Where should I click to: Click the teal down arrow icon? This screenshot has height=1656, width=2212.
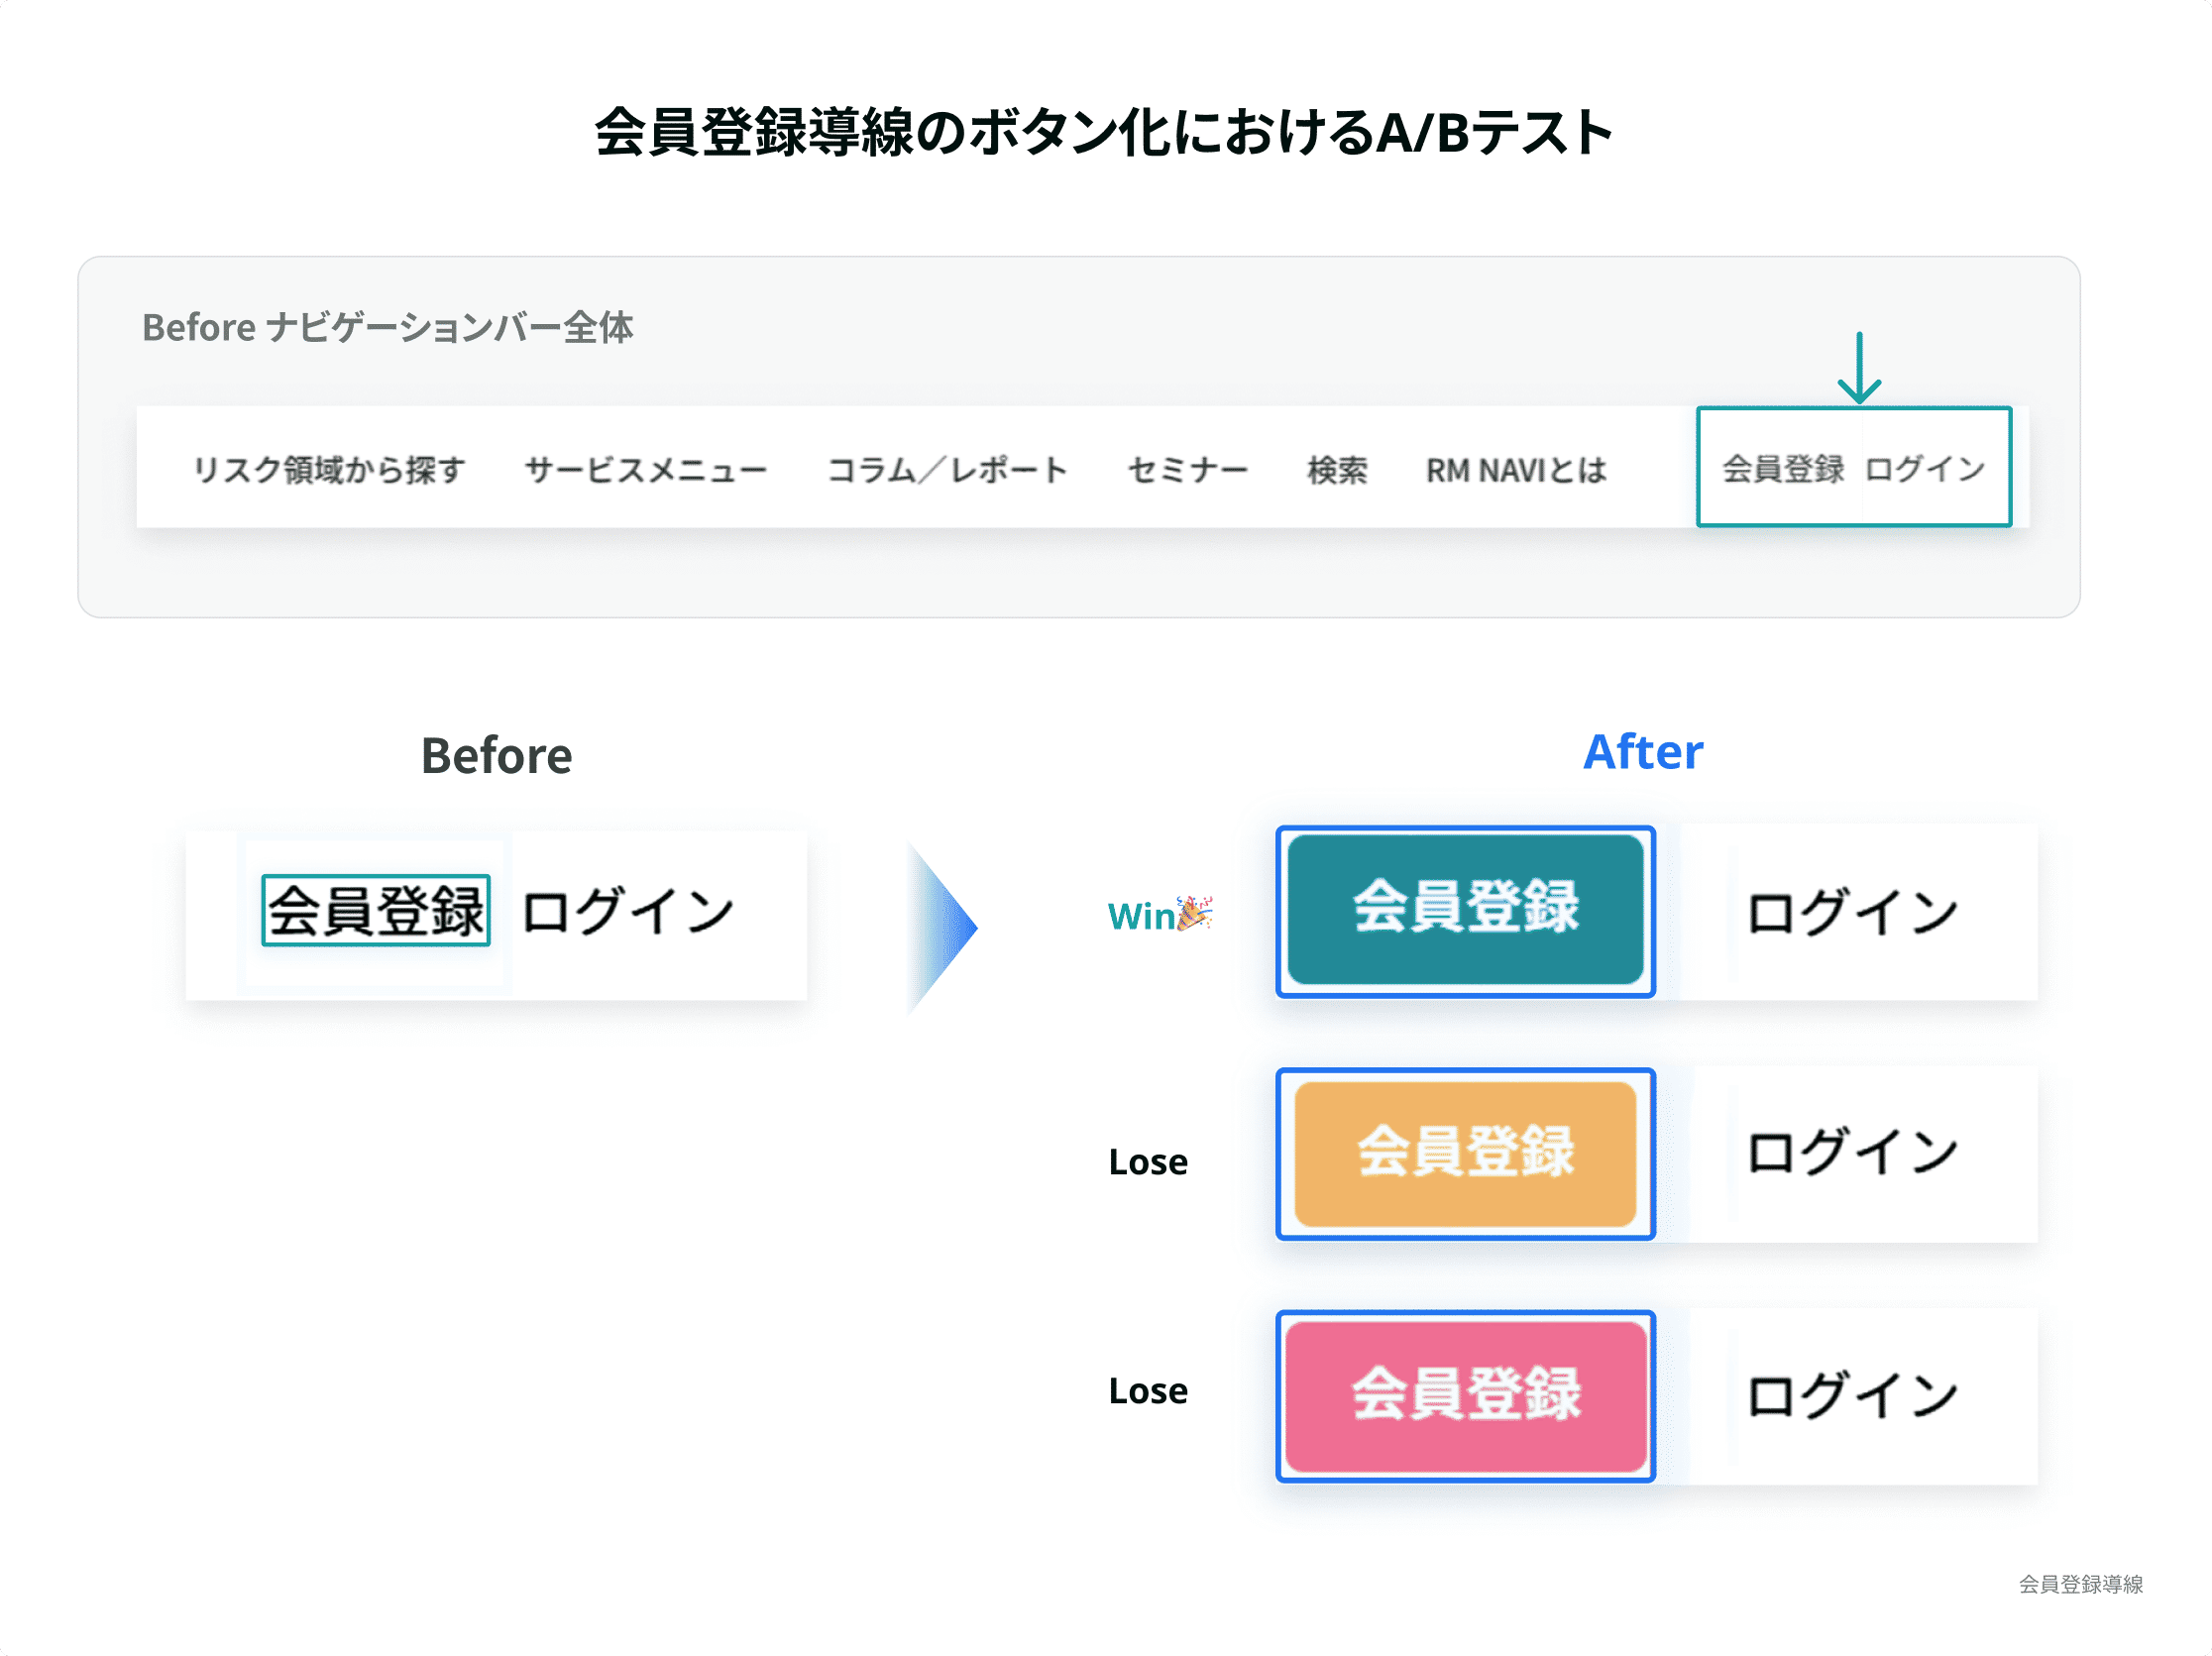[x=1858, y=368]
